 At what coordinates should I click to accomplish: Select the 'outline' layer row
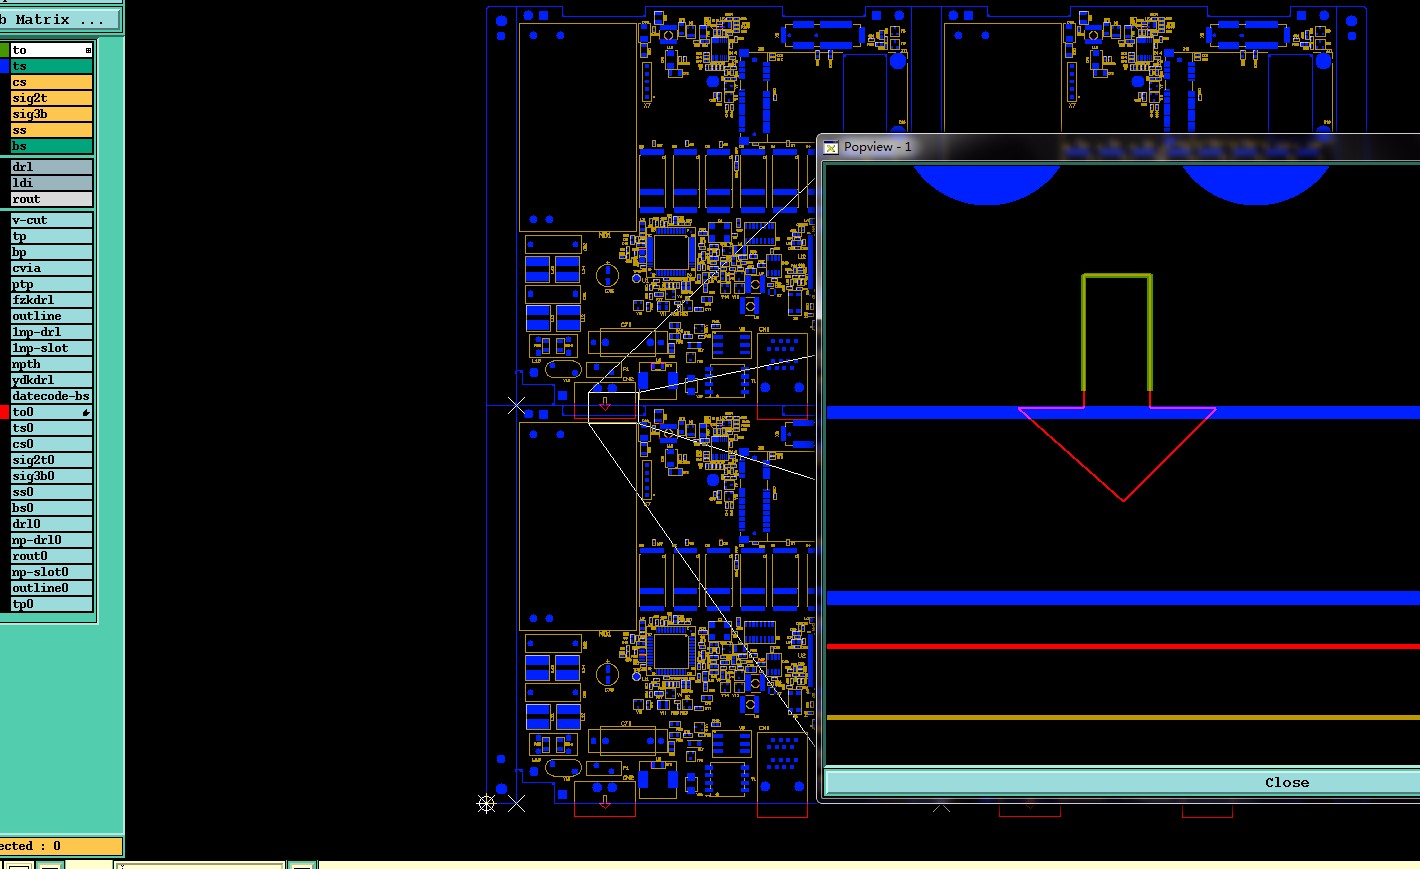(51, 316)
